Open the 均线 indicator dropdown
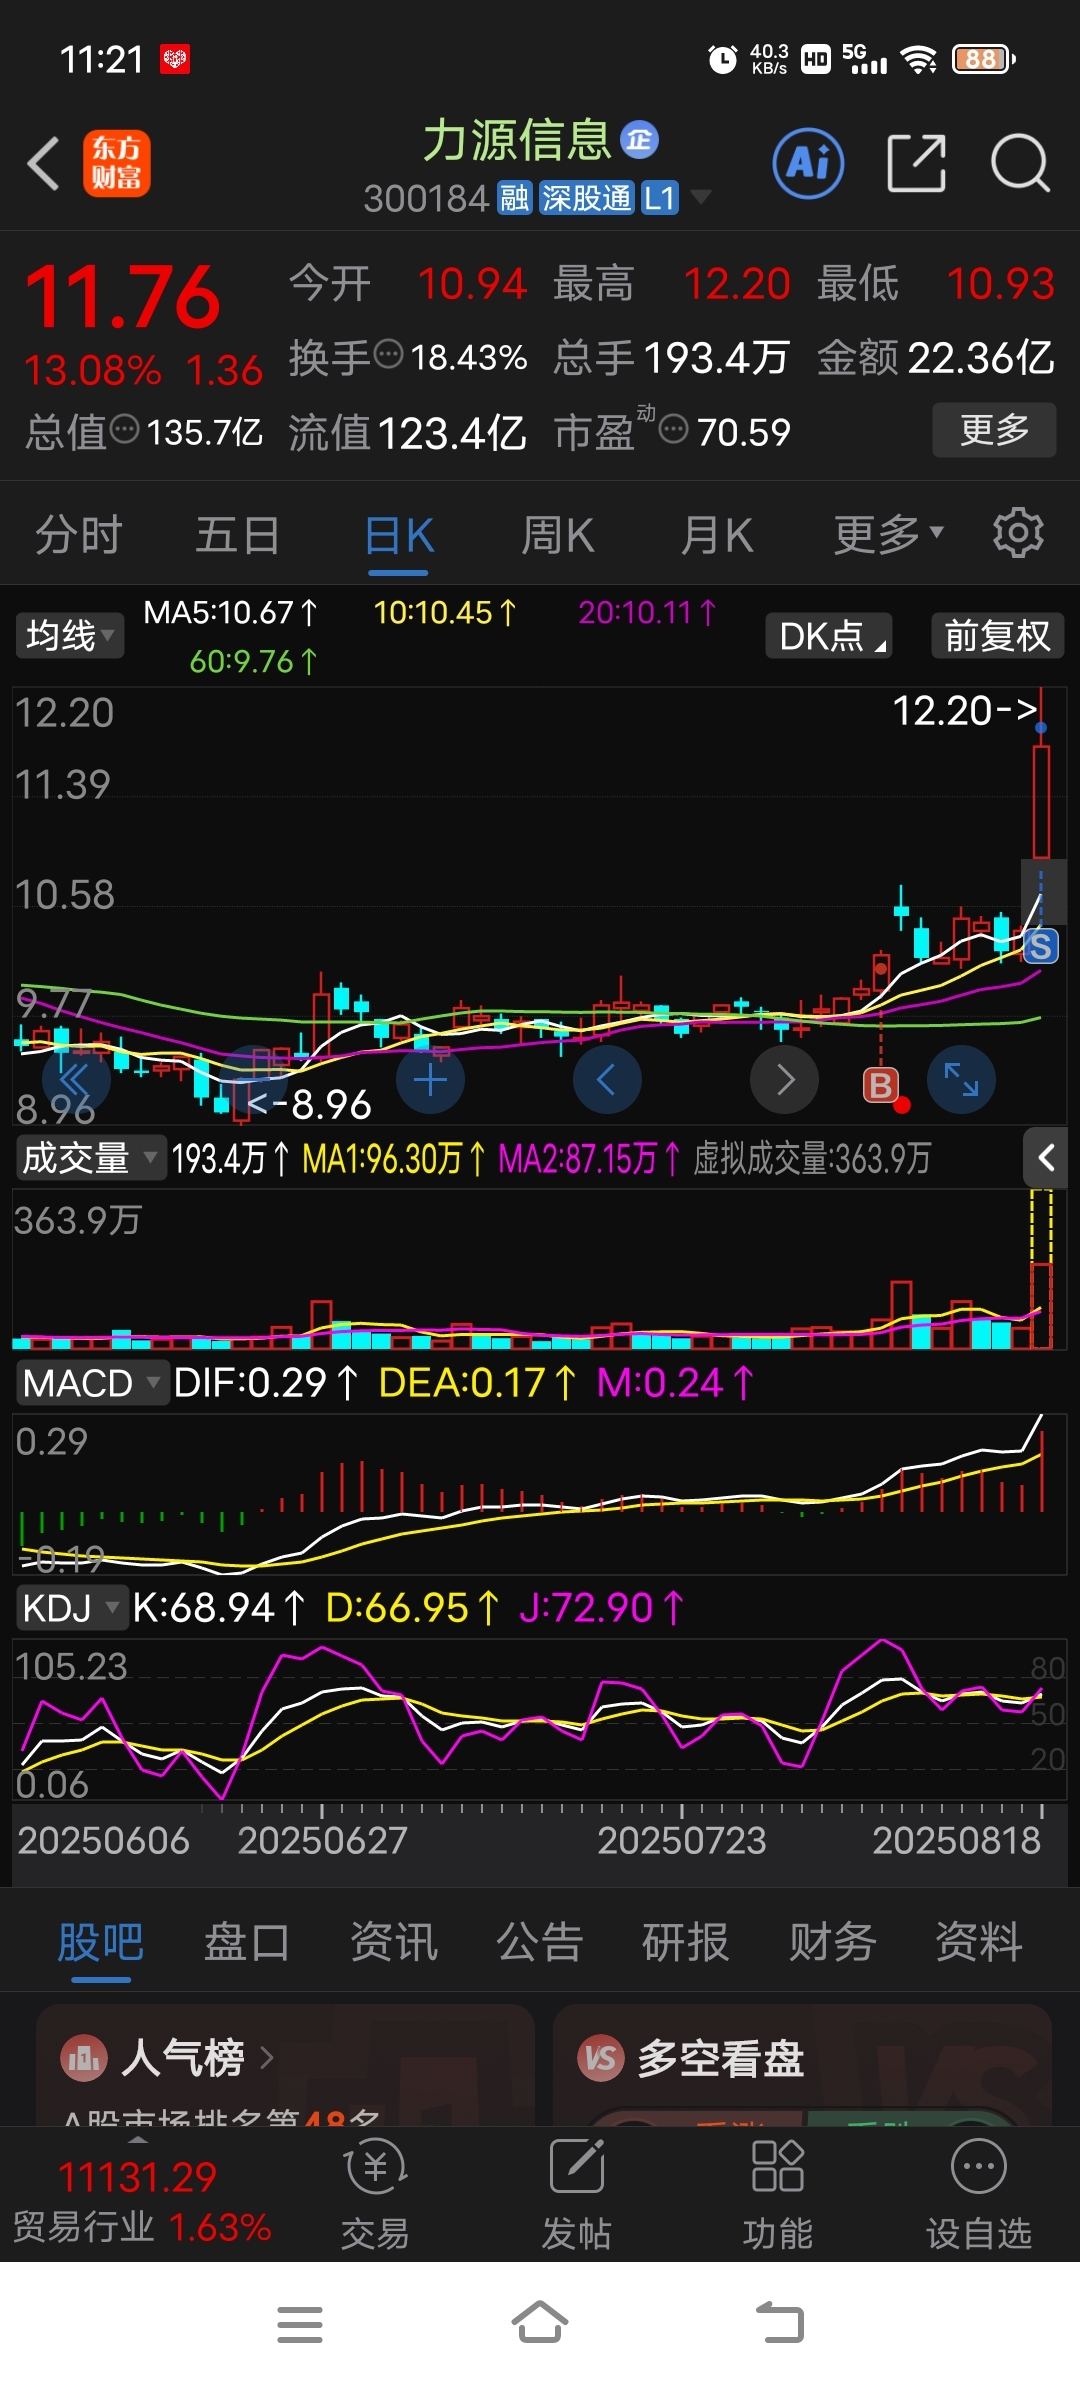The width and height of the screenshot is (1080, 2388). click(x=70, y=635)
